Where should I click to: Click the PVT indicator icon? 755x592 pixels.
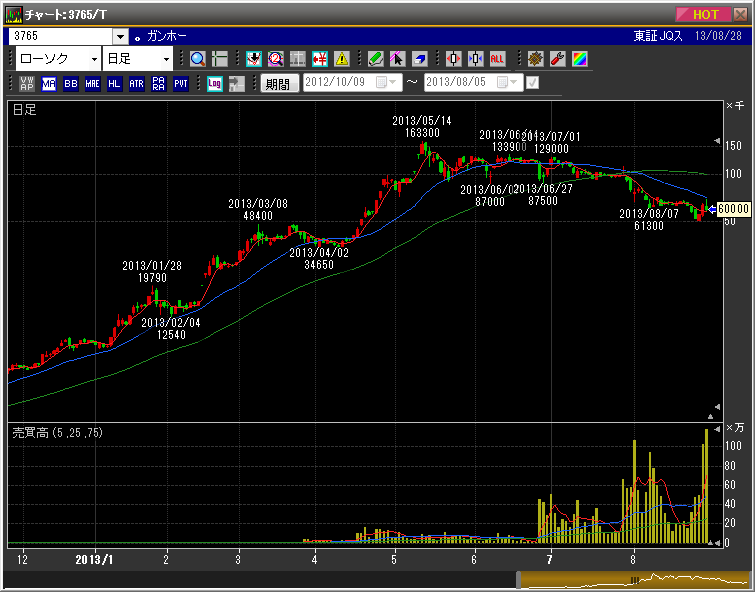point(181,84)
